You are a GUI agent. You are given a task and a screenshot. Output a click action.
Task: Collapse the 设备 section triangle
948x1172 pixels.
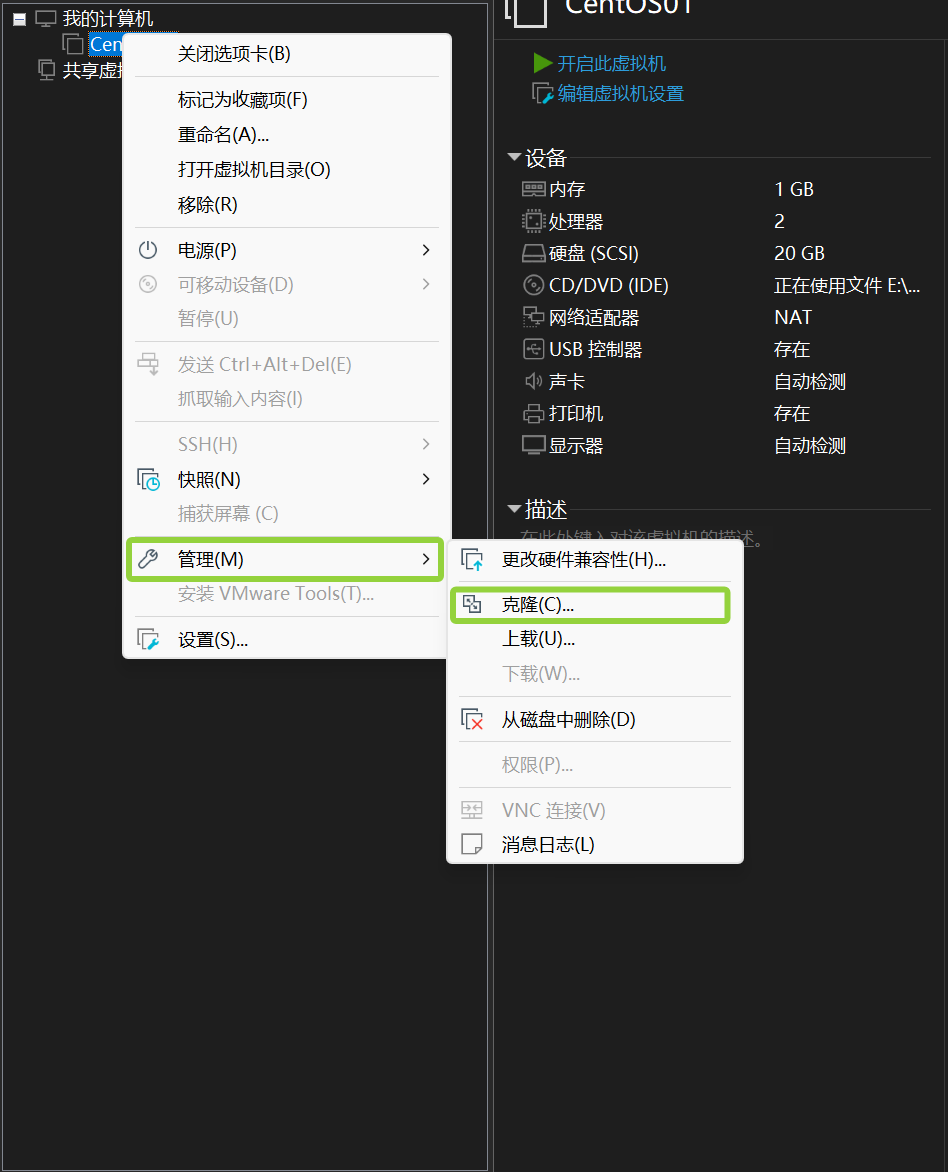(514, 157)
